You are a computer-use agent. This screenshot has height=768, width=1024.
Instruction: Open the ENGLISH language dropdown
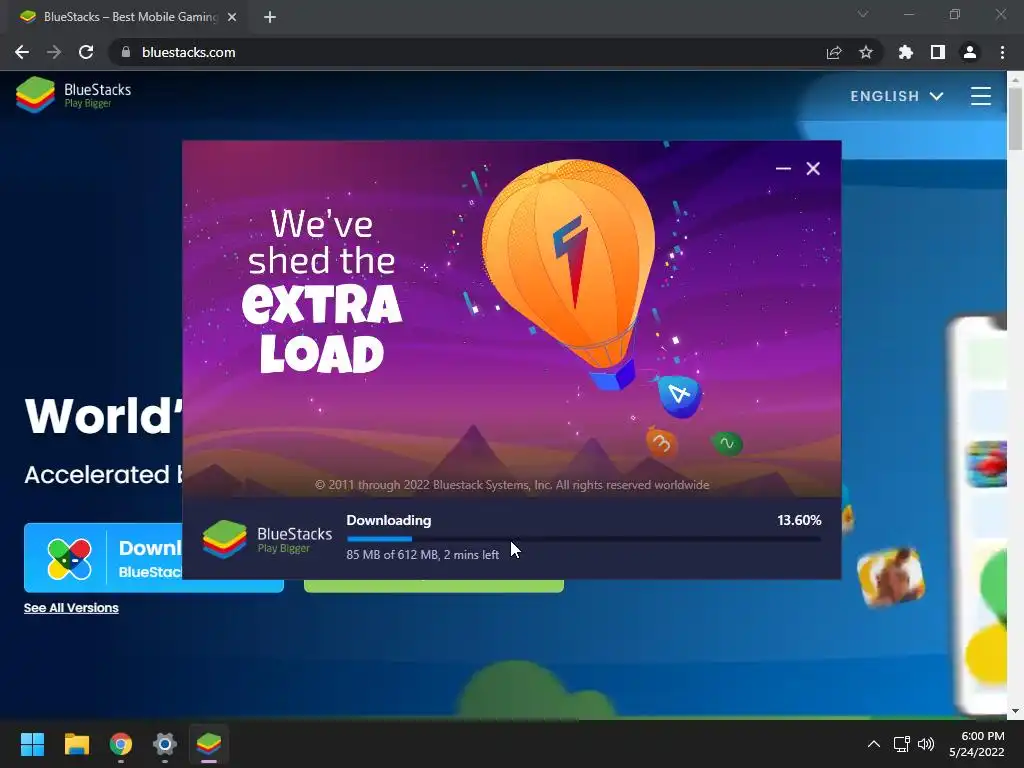897,96
